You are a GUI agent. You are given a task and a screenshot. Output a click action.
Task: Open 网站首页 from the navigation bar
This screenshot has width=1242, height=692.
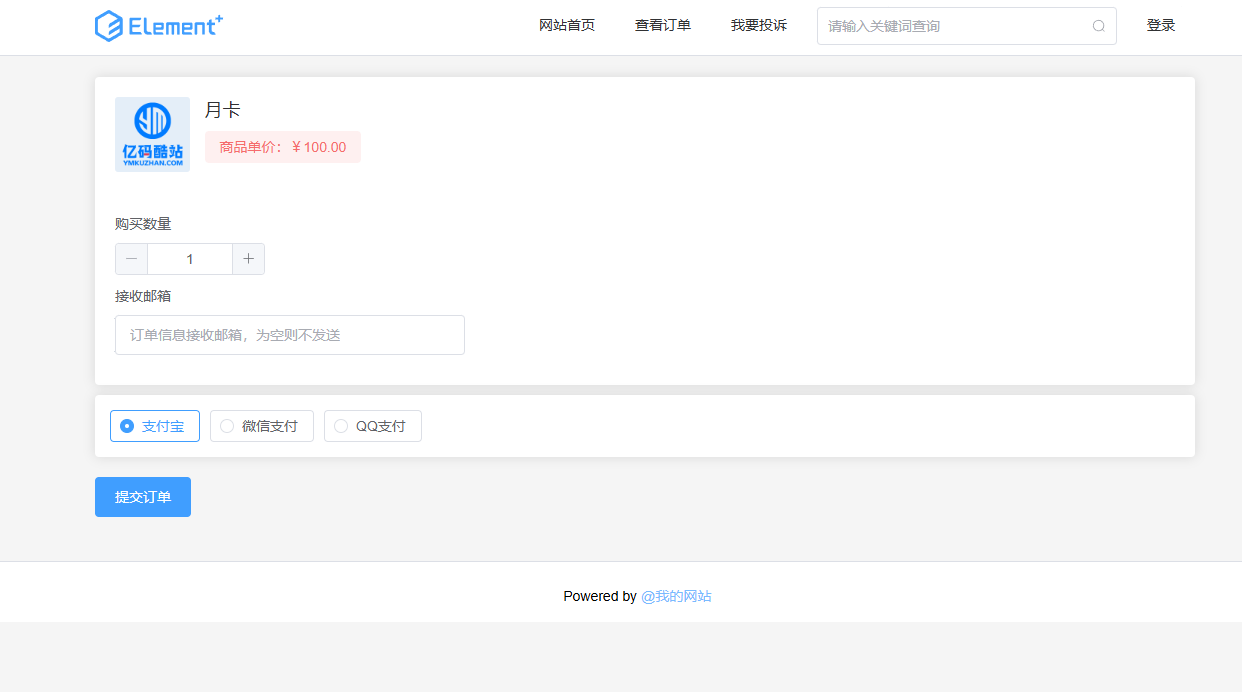pos(567,25)
